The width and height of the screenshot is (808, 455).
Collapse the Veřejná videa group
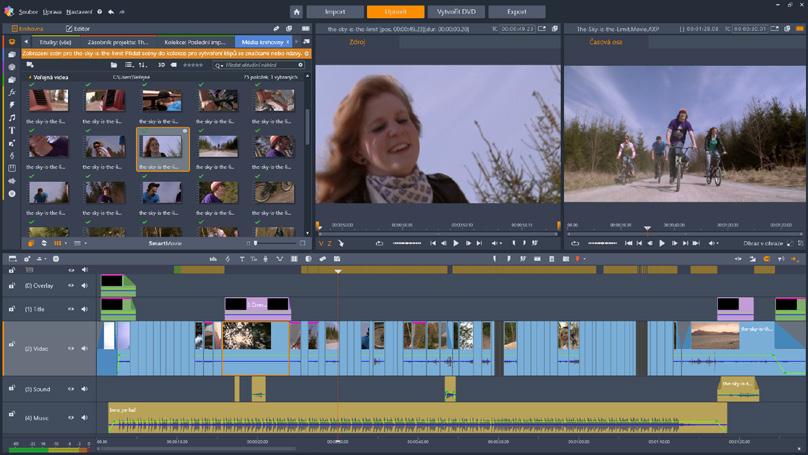30,77
